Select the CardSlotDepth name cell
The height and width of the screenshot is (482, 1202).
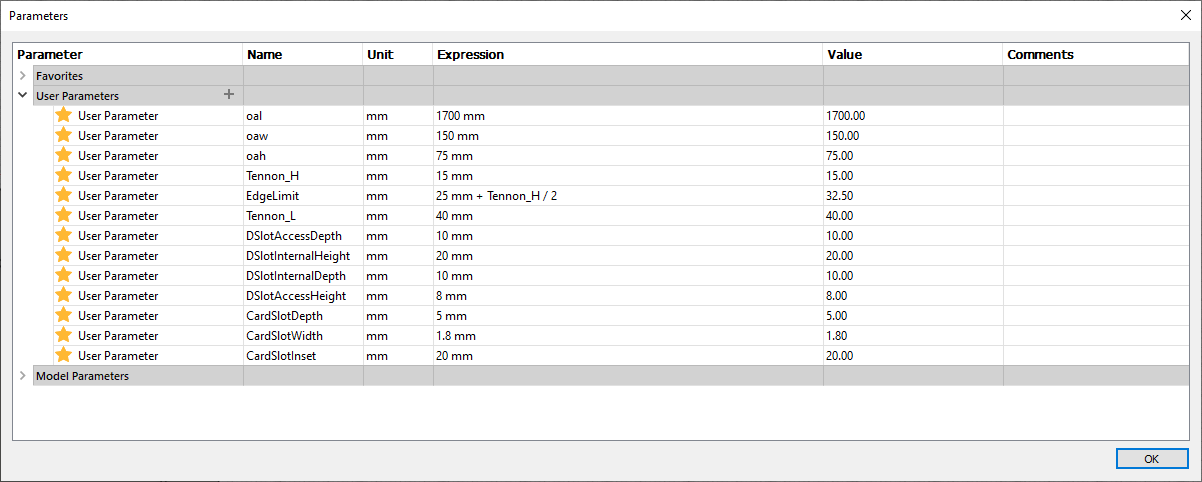tap(303, 316)
